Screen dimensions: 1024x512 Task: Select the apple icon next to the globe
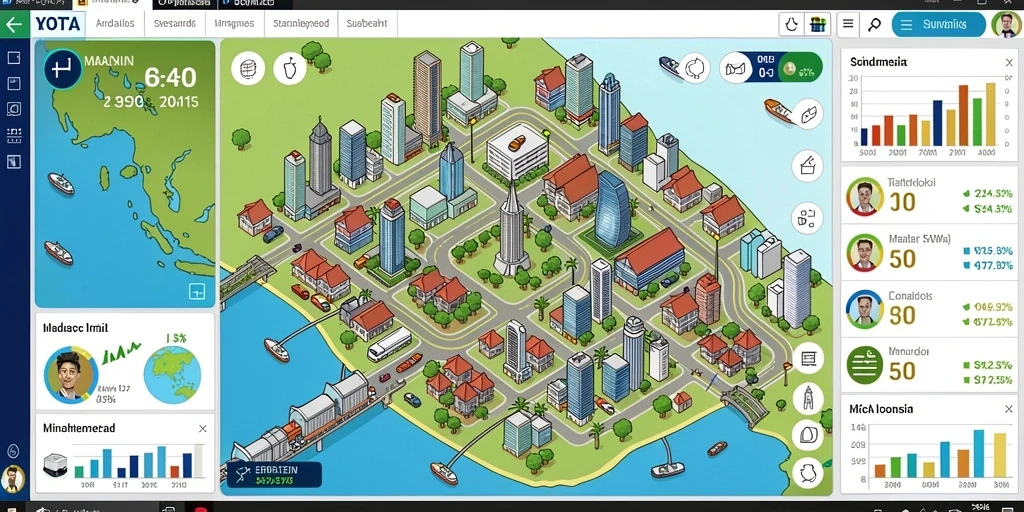click(x=289, y=68)
